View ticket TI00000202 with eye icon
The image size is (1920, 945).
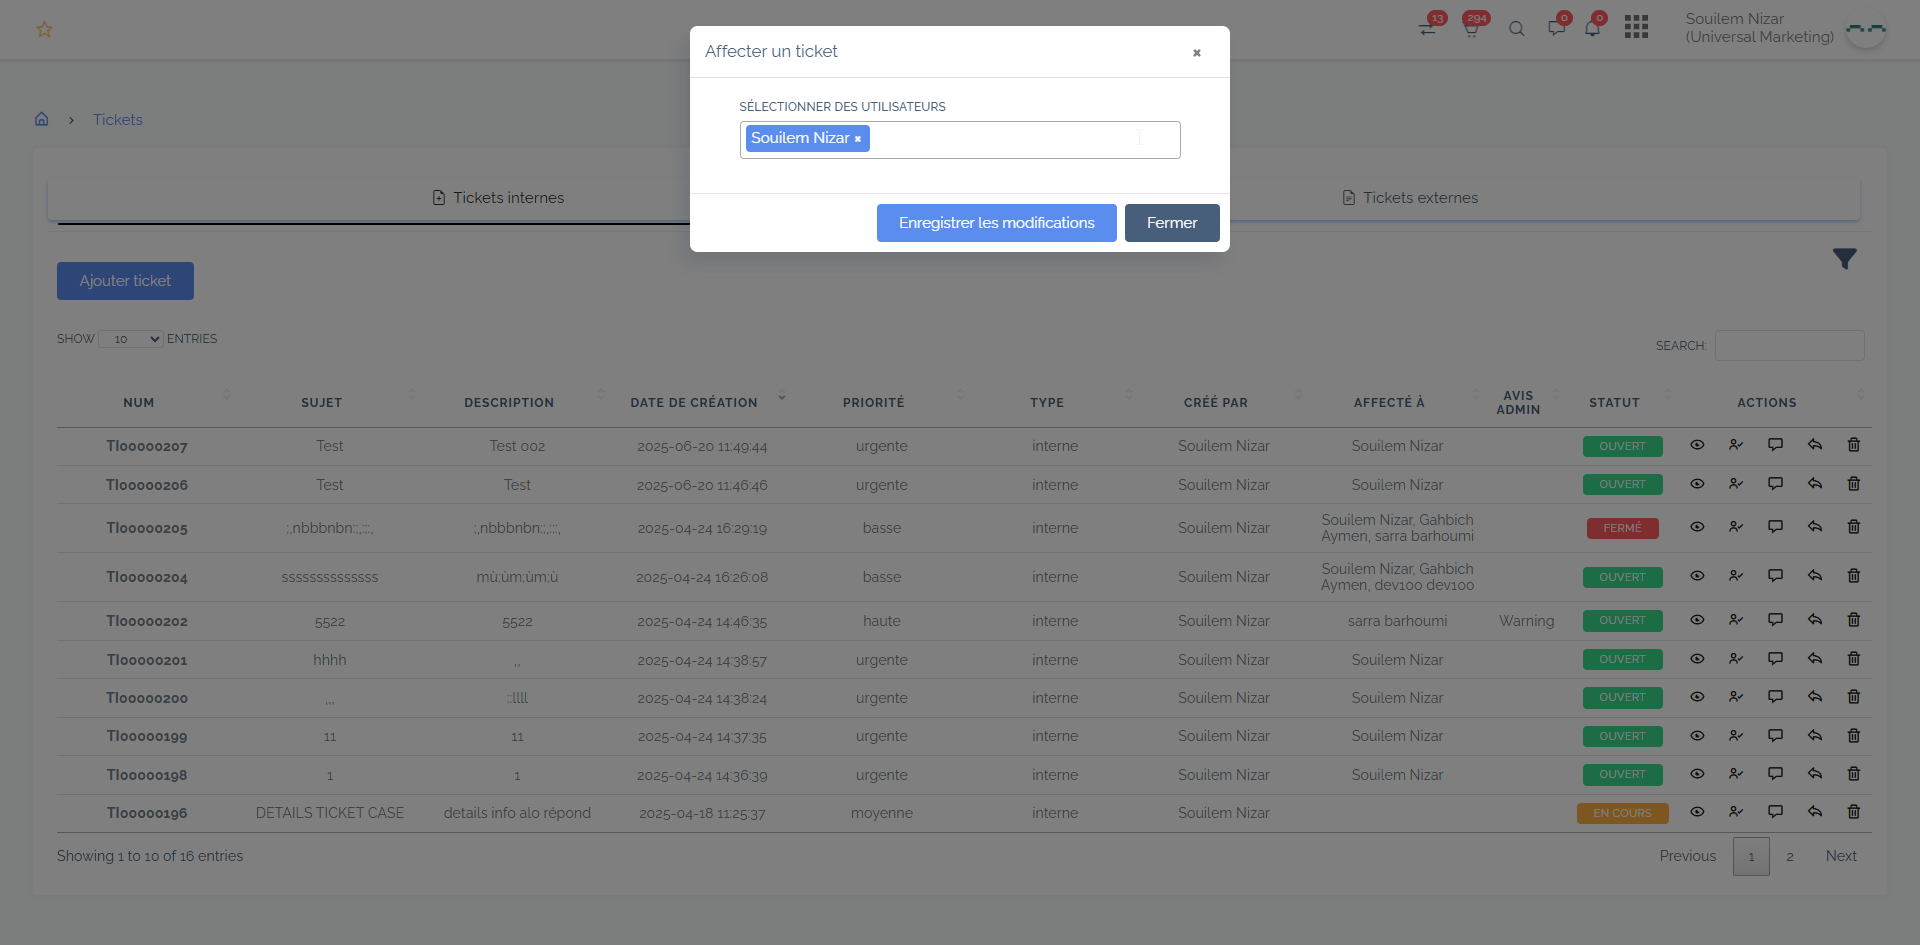click(x=1697, y=620)
